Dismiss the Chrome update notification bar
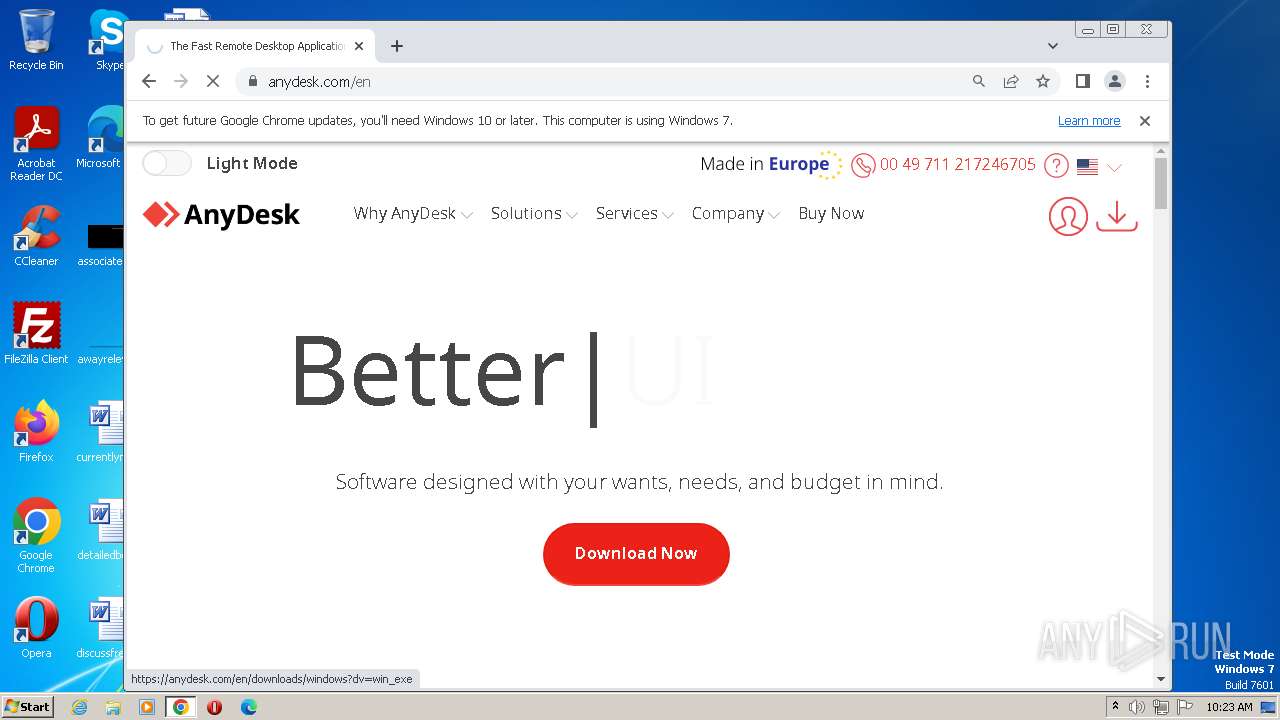 tap(1145, 121)
